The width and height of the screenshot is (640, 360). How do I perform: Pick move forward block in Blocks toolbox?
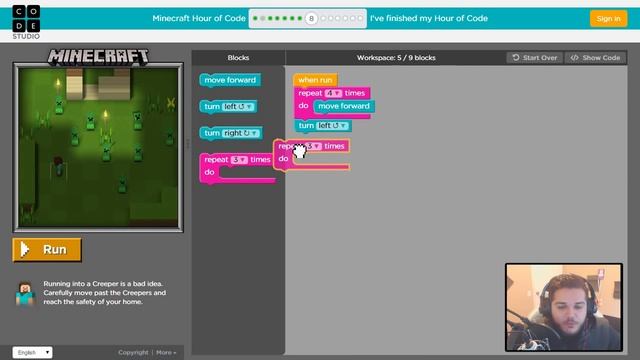point(230,80)
